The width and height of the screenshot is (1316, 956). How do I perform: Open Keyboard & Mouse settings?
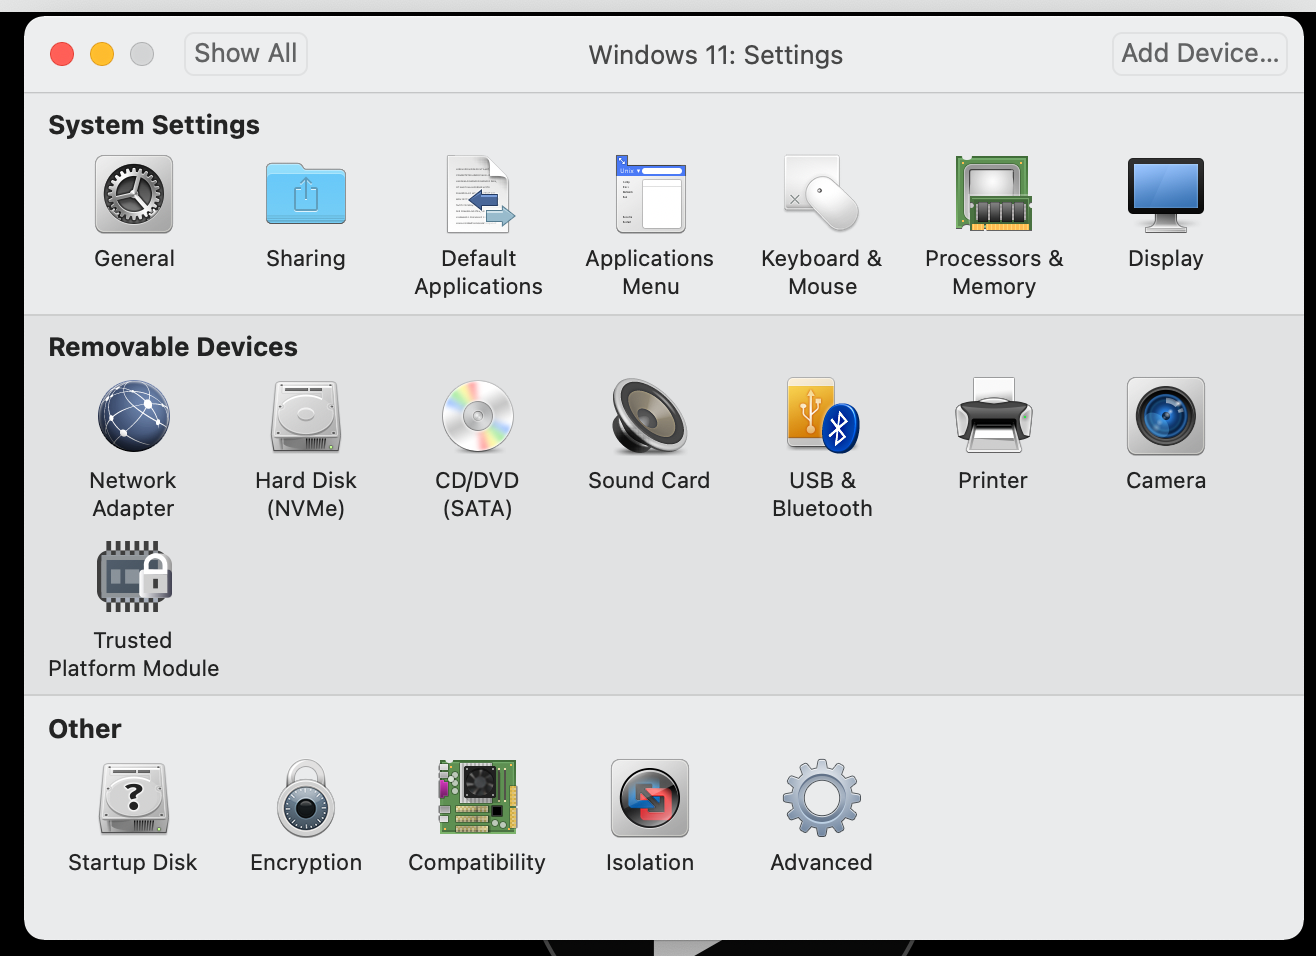pyautogui.click(x=821, y=195)
